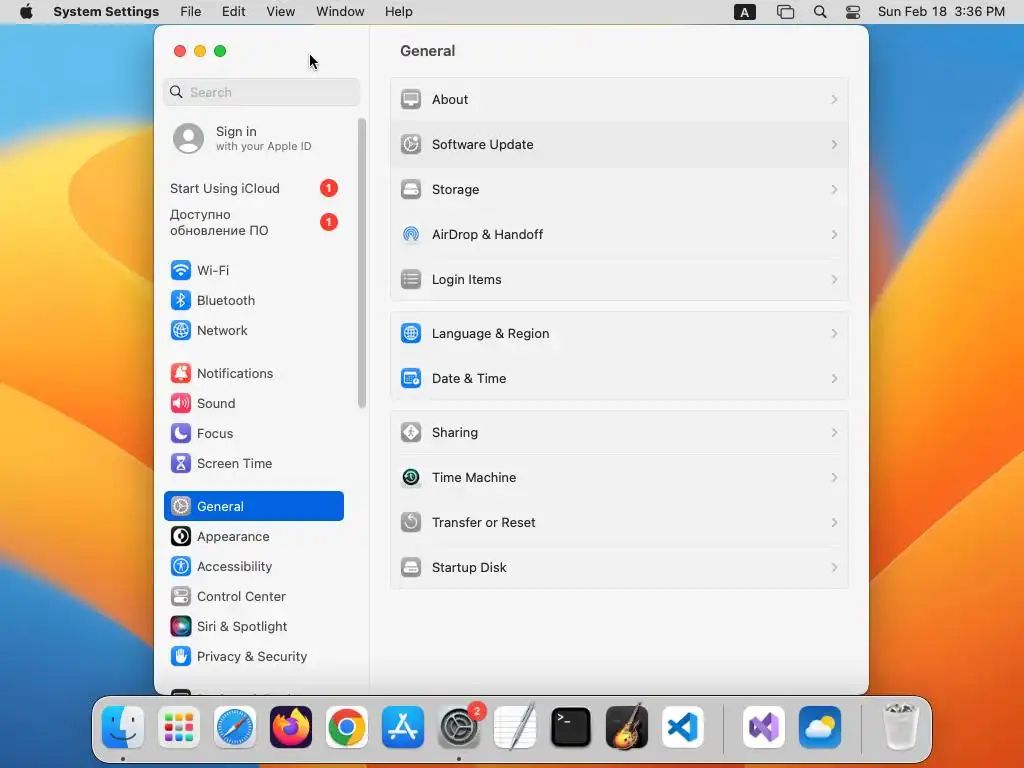Click the Date & Time calendar icon
This screenshot has width=1024, height=768.
tap(411, 379)
